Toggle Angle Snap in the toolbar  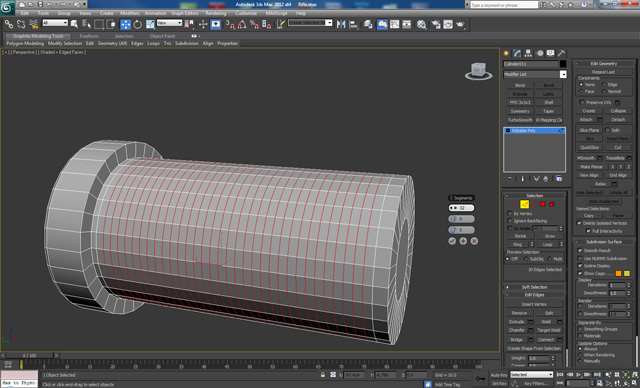(242, 24)
